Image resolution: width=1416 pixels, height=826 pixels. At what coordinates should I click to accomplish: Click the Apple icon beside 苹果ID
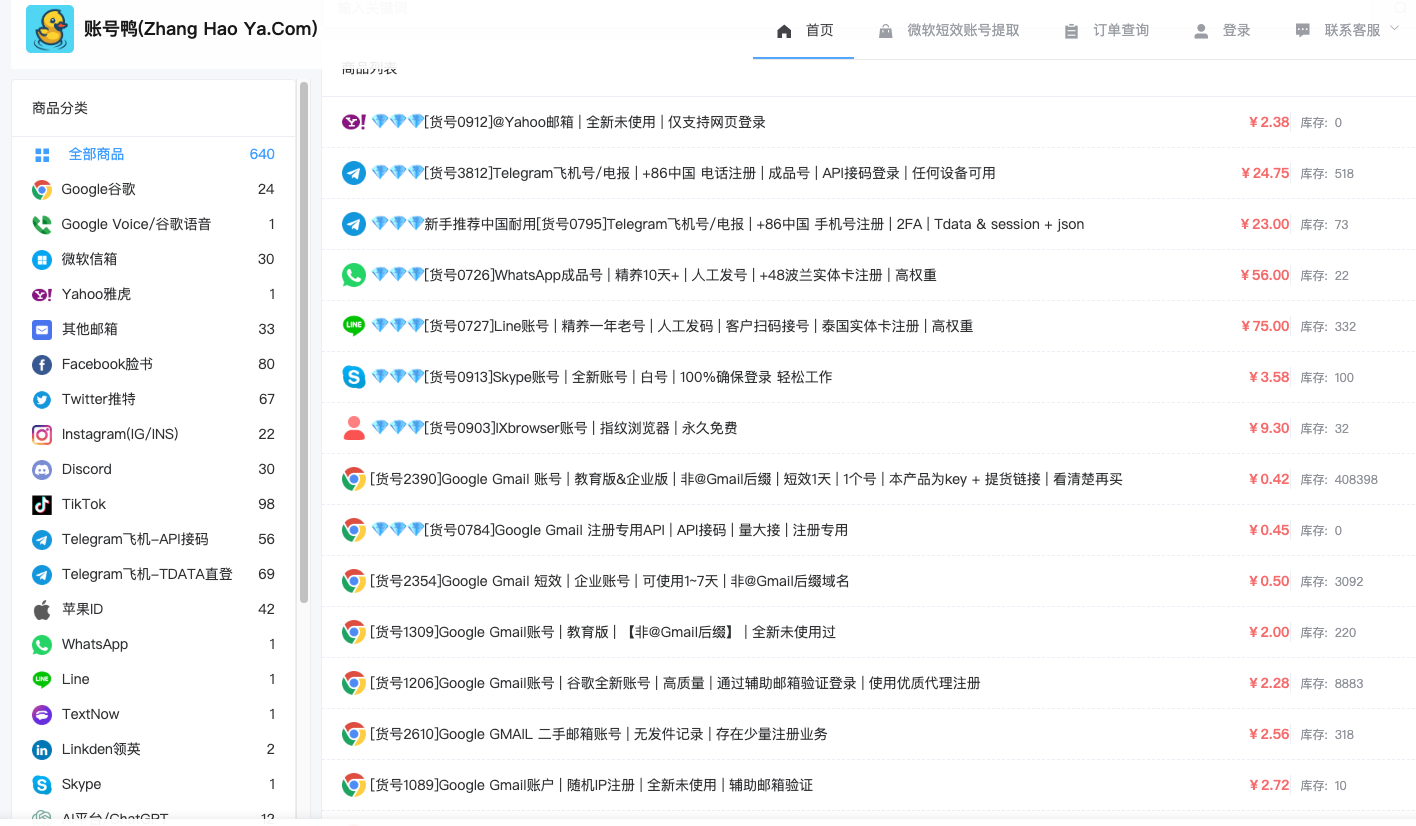coord(42,609)
